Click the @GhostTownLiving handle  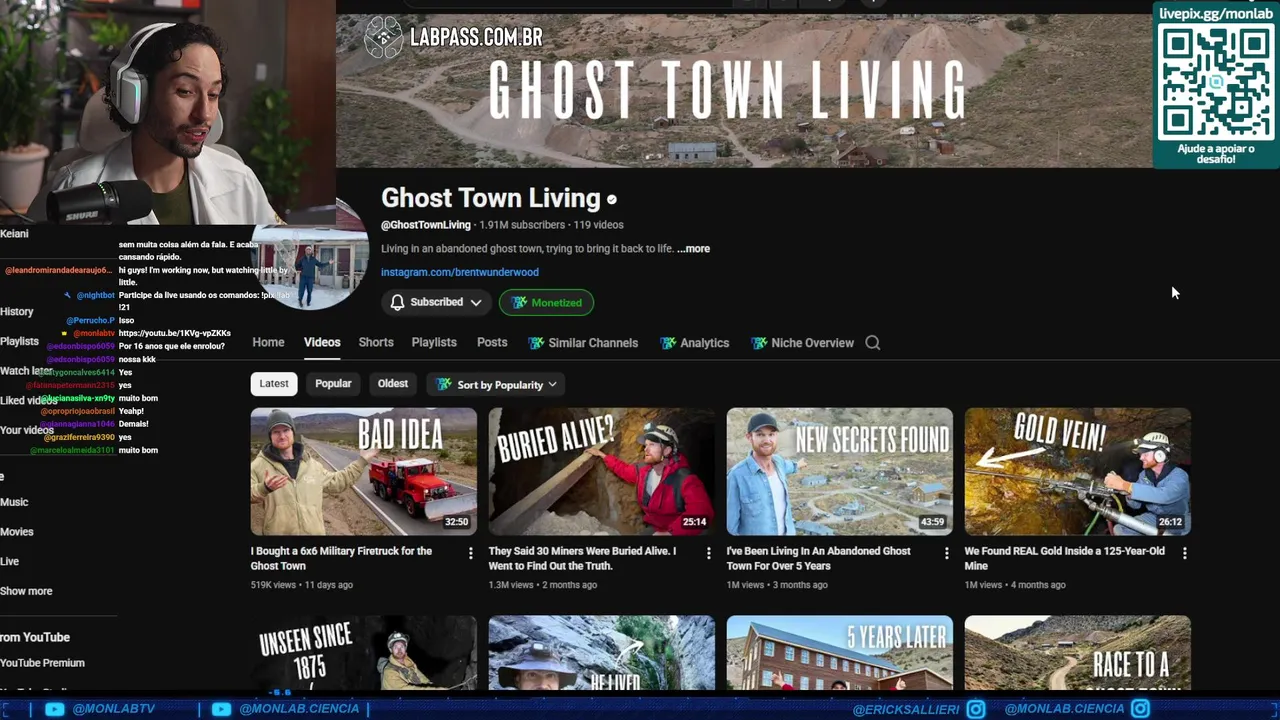tap(426, 225)
